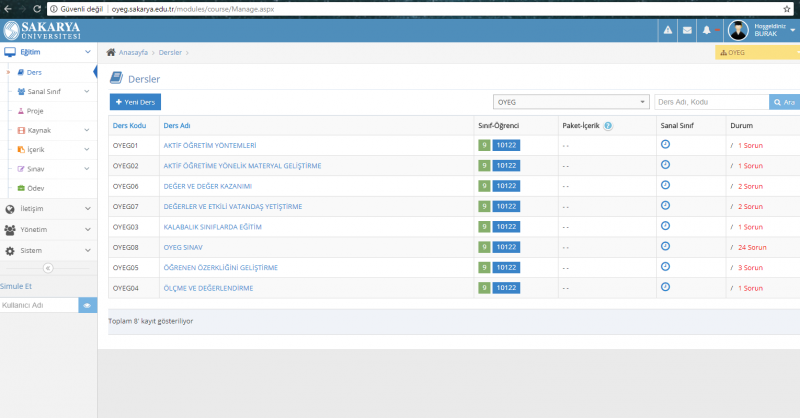Viewport: 800px width, 418px height.
Task: Click the warning alert icon in header
Action: [x=667, y=31]
